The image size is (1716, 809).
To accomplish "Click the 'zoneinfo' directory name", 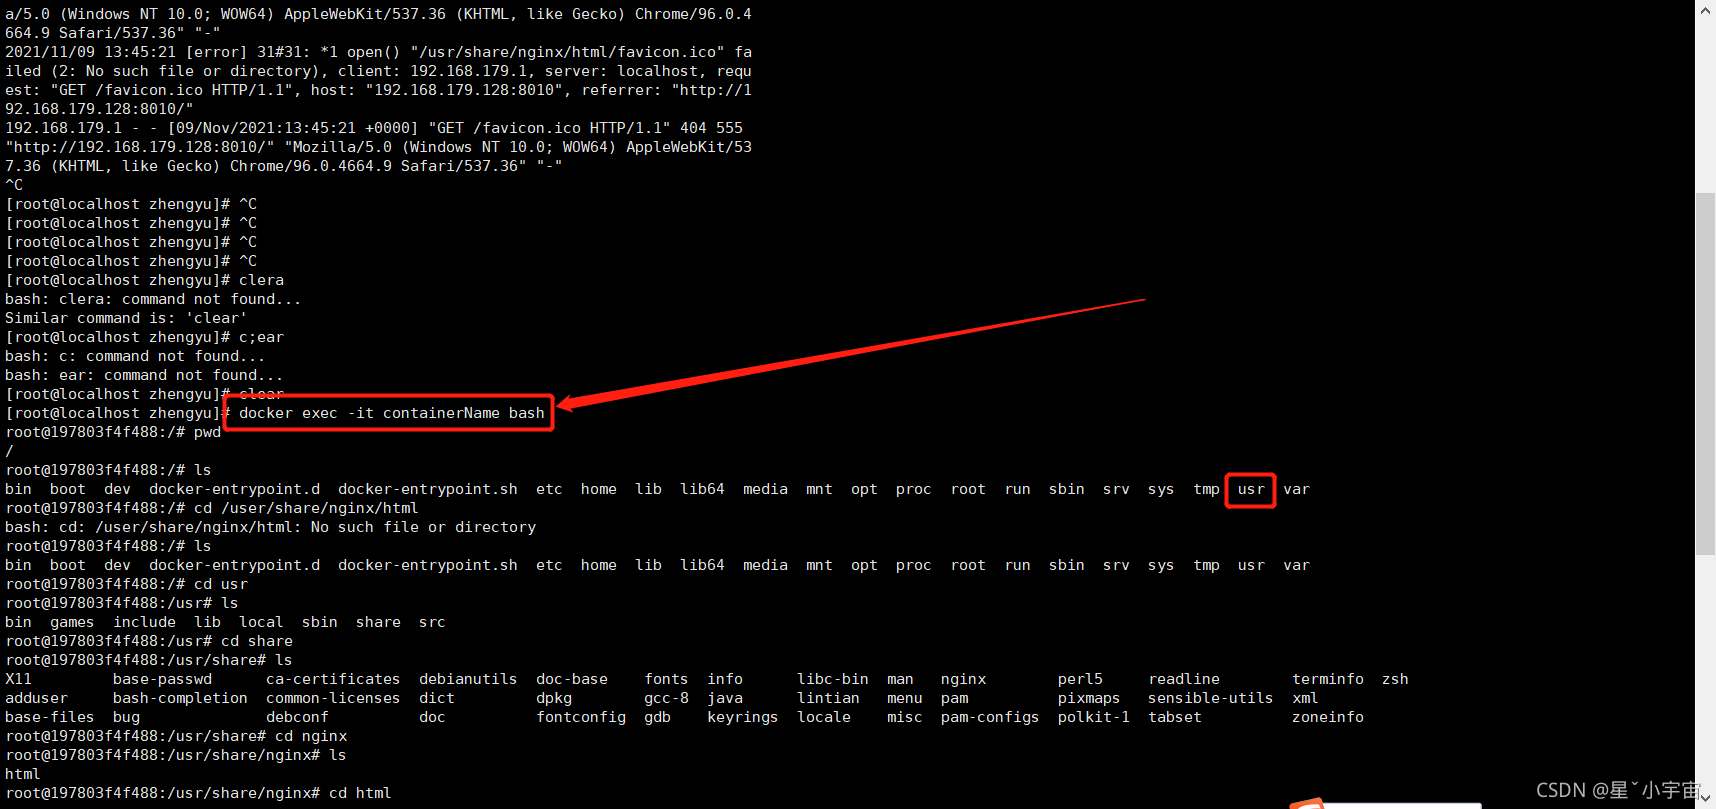I will pos(1328,717).
